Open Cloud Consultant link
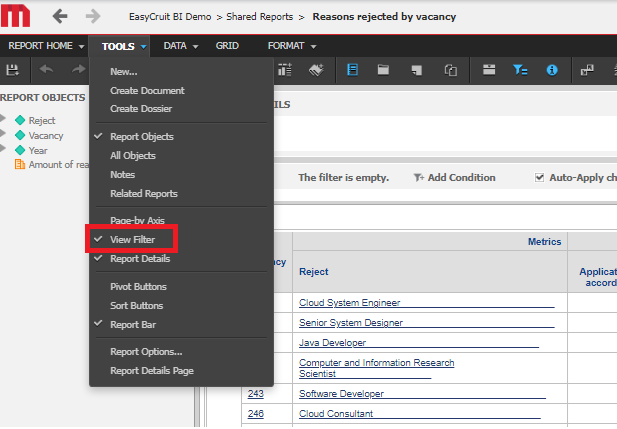The image size is (617, 429). pyautogui.click(x=336, y=414)
